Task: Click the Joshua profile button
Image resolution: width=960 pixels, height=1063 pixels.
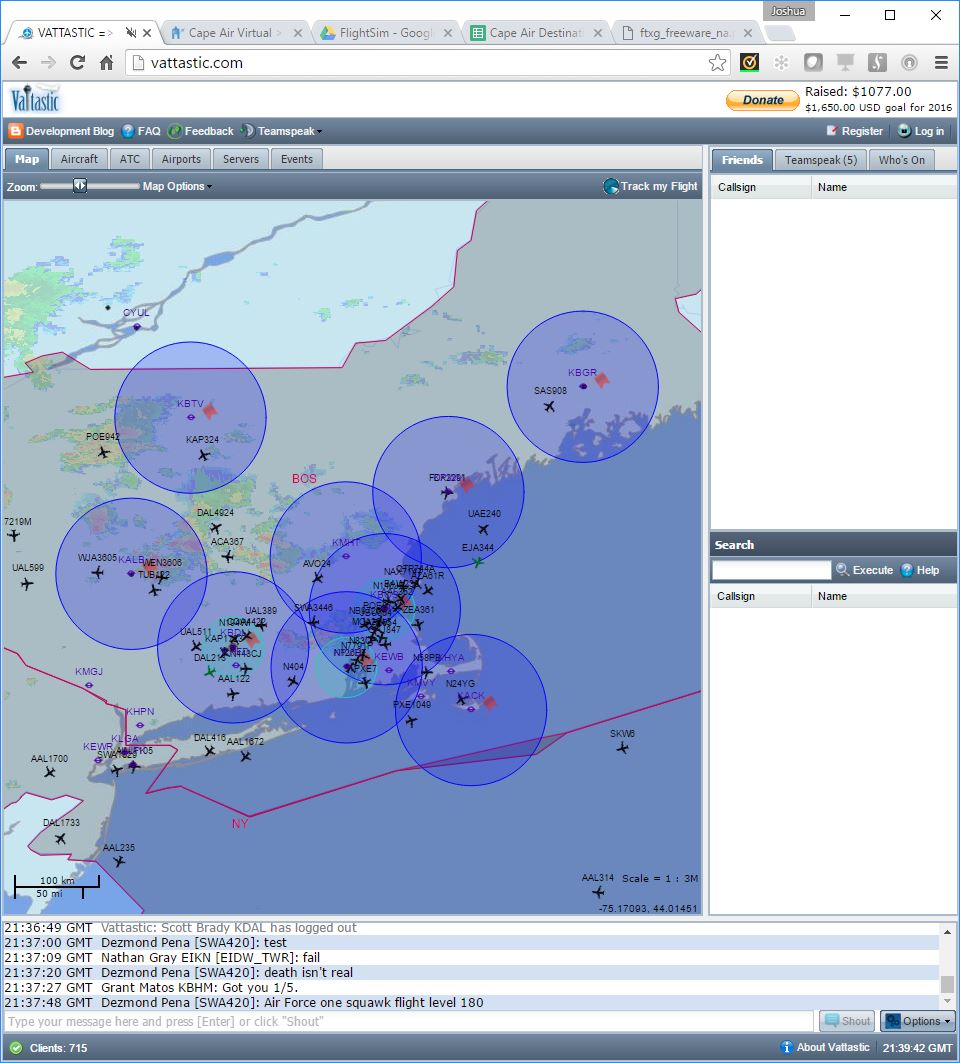Action: (x=788, y=11)
